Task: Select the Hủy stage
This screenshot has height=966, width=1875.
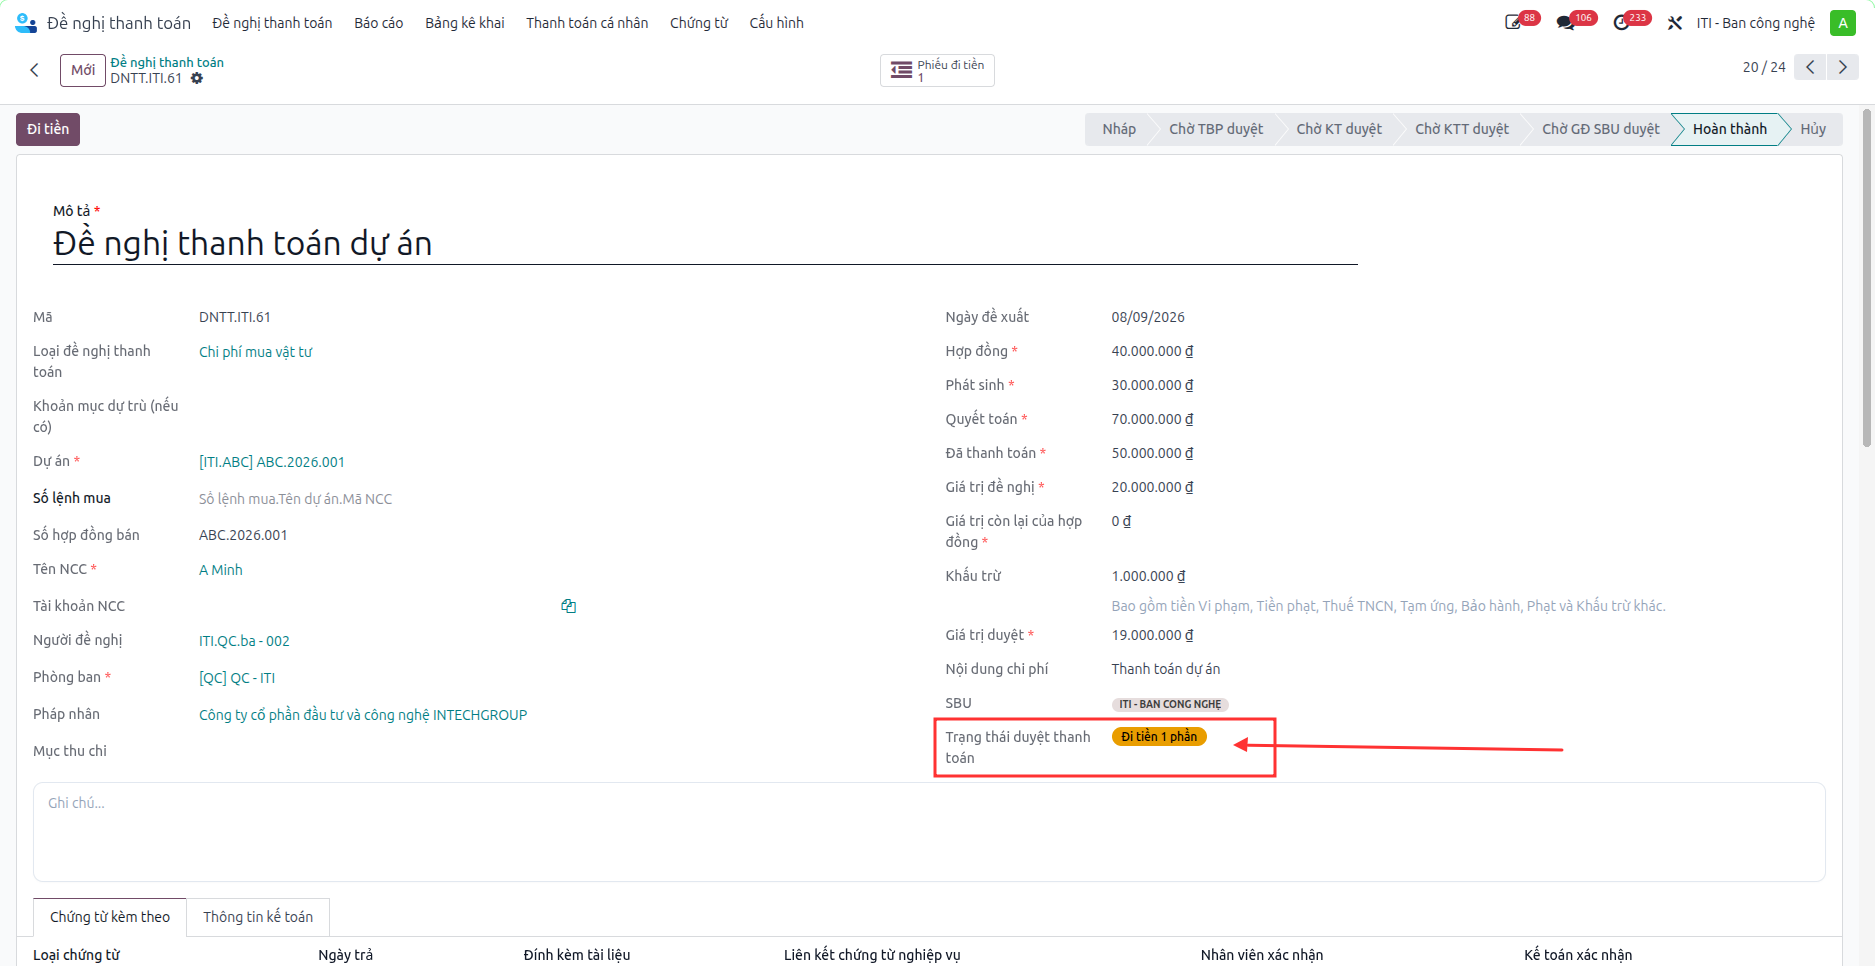Action: point(1813,129)
